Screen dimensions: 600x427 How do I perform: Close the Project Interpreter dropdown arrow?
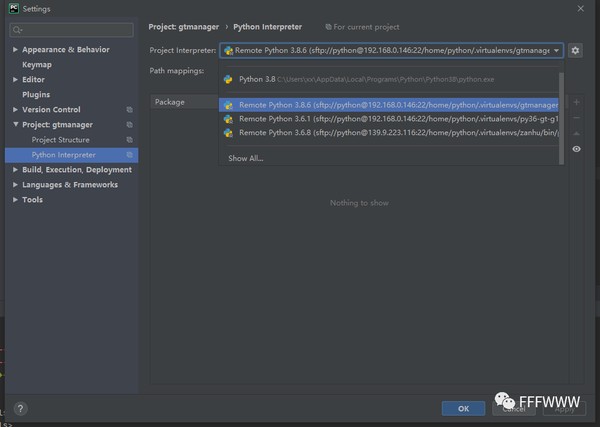[x=556, y=51]
